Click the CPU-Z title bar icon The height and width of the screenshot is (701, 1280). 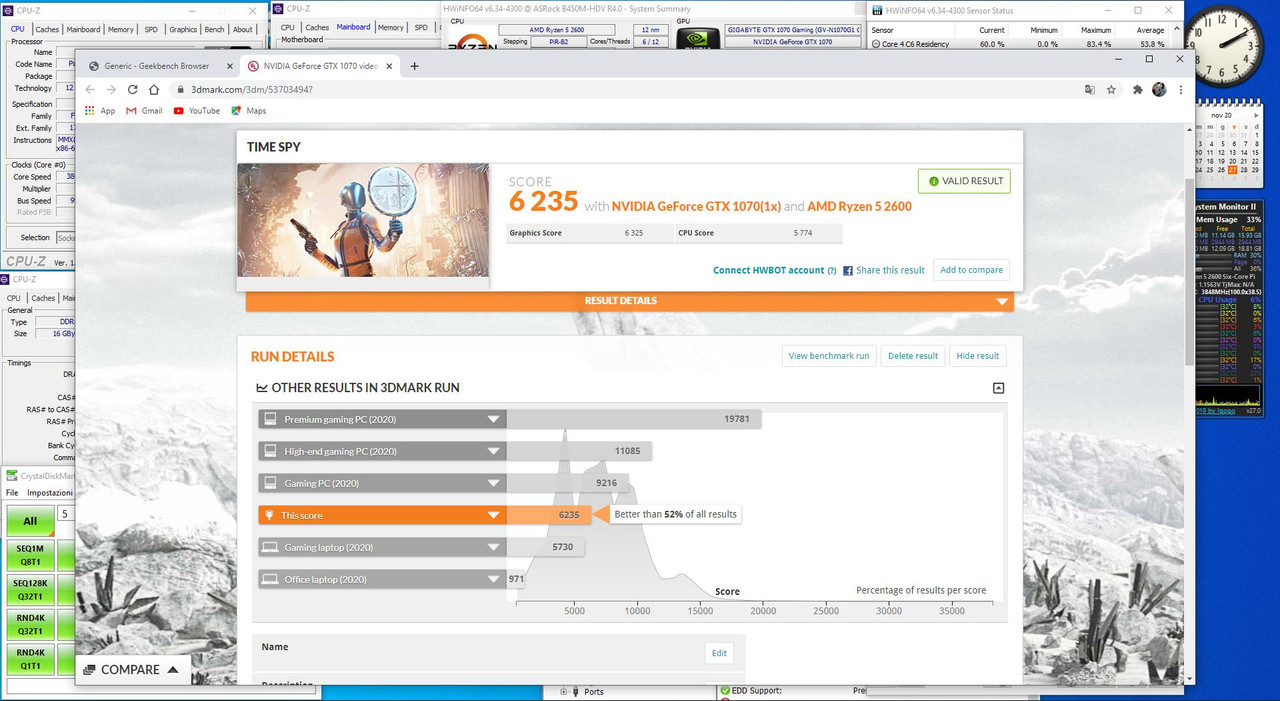(x=8, y=10)
